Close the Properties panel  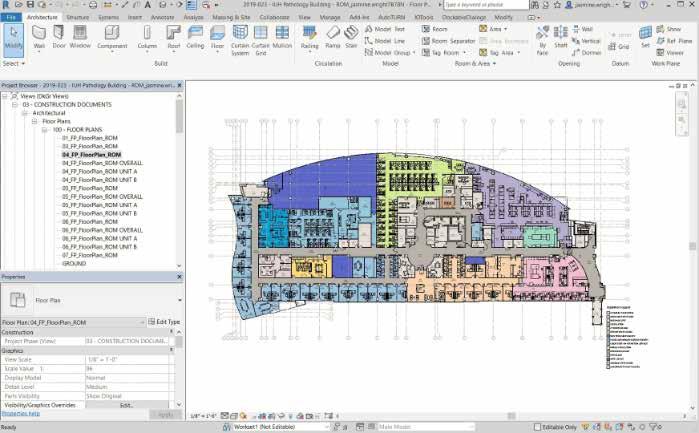180,276
